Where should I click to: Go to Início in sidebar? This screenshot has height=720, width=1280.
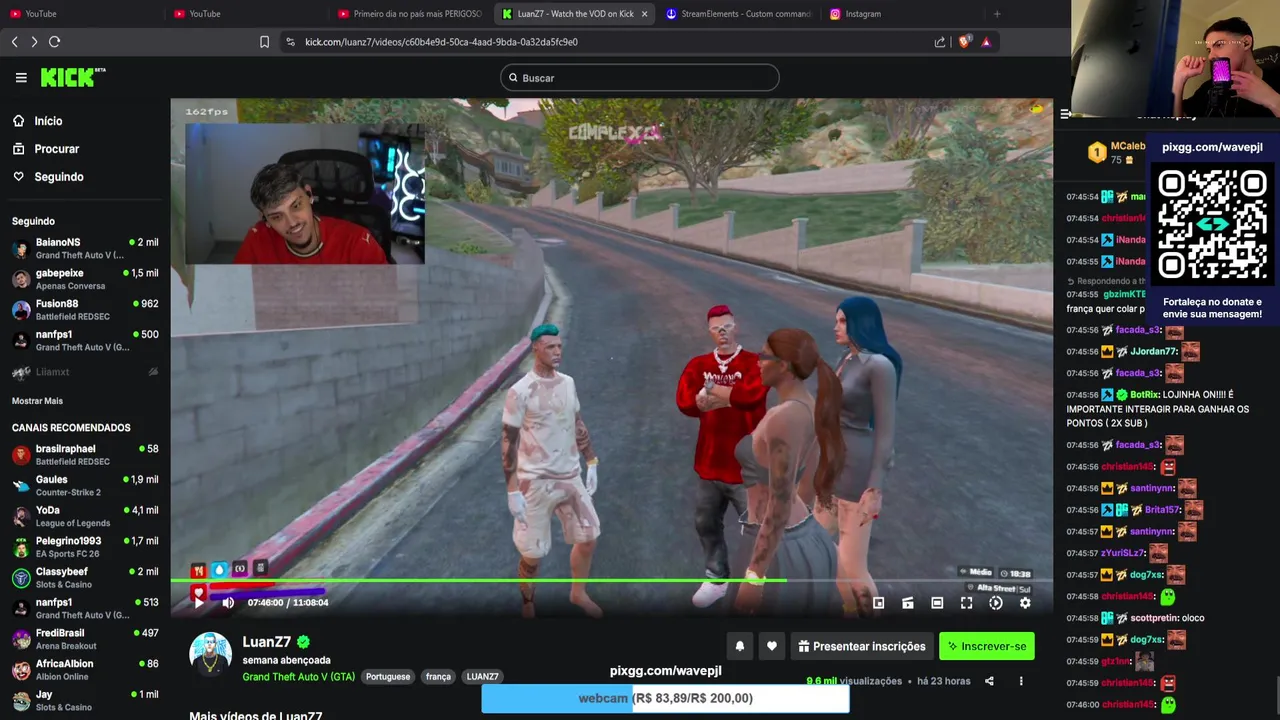click(48, 121)
